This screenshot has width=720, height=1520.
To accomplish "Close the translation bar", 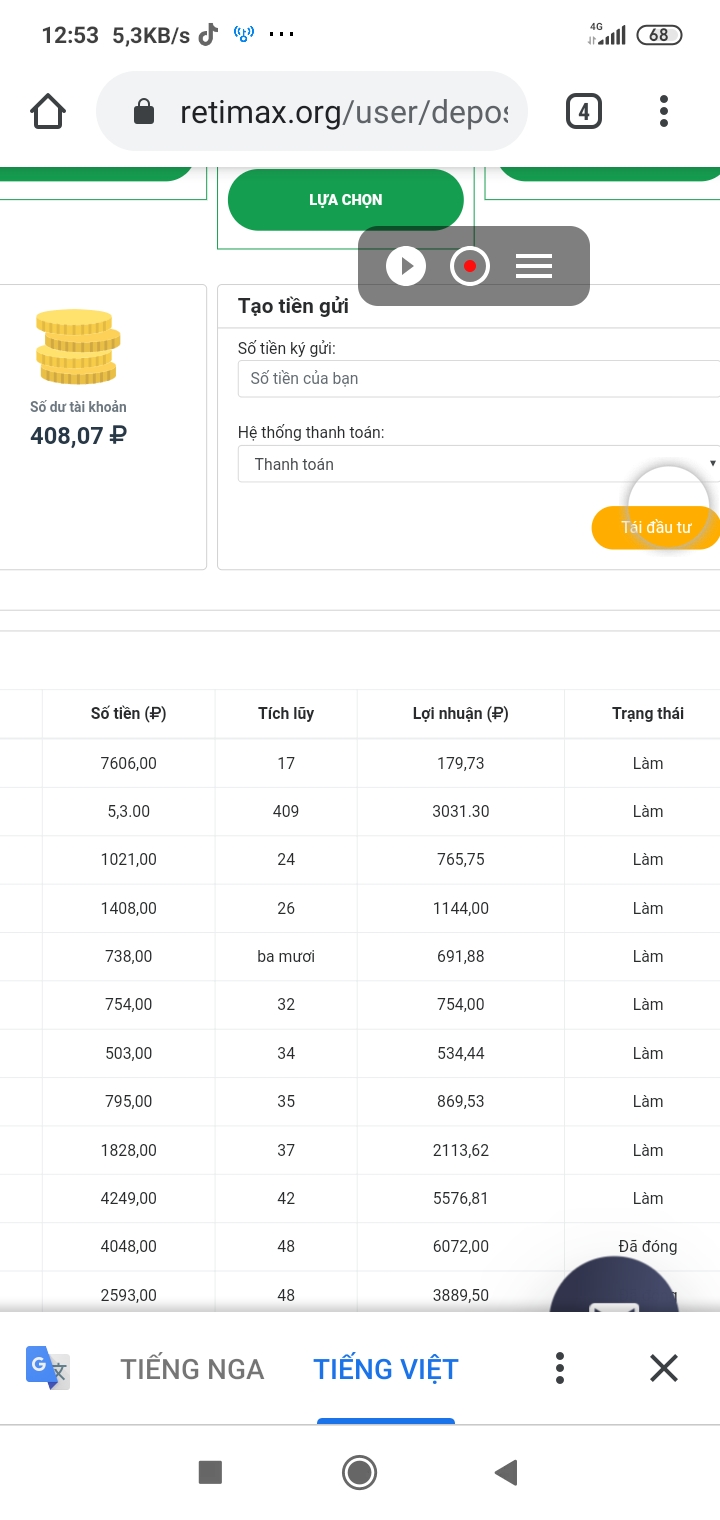I will pos(664,1368).
